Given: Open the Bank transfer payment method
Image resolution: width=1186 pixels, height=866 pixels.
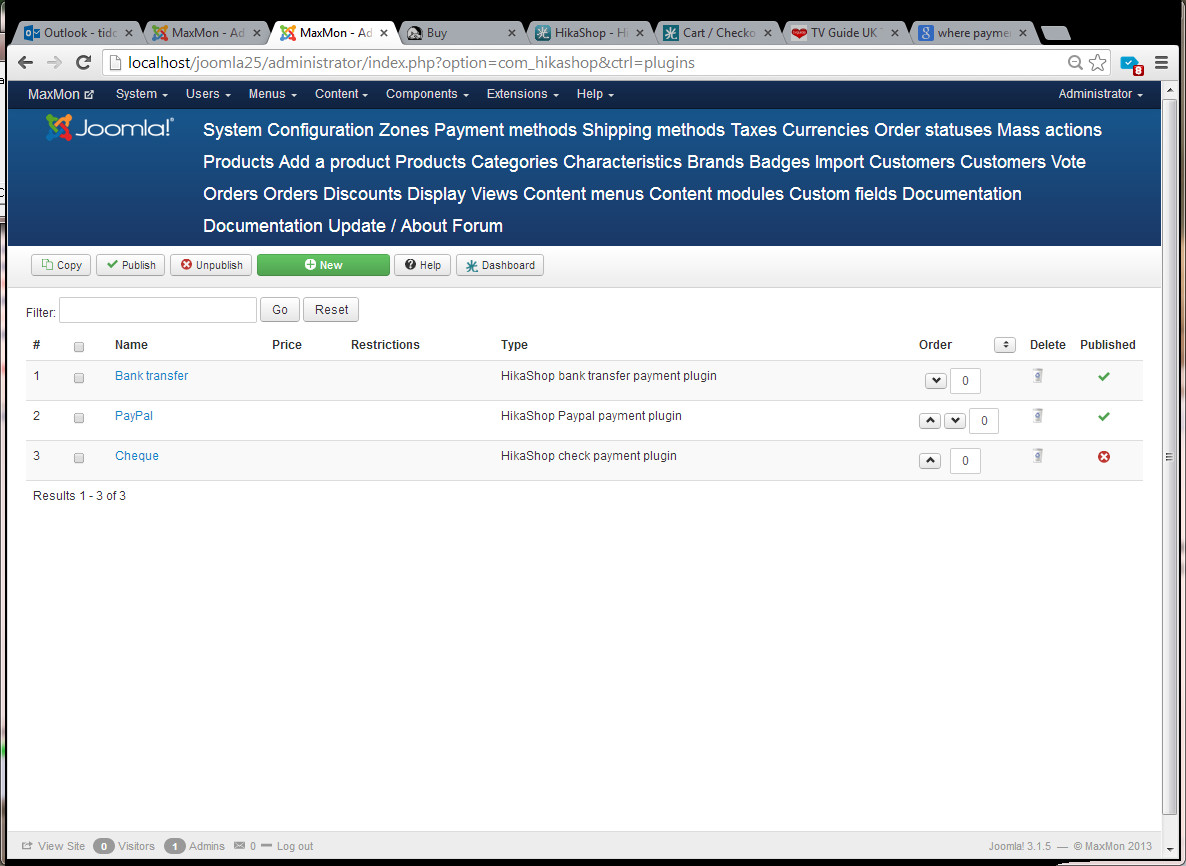Looking at the screenshot, I should click(151, 376).
